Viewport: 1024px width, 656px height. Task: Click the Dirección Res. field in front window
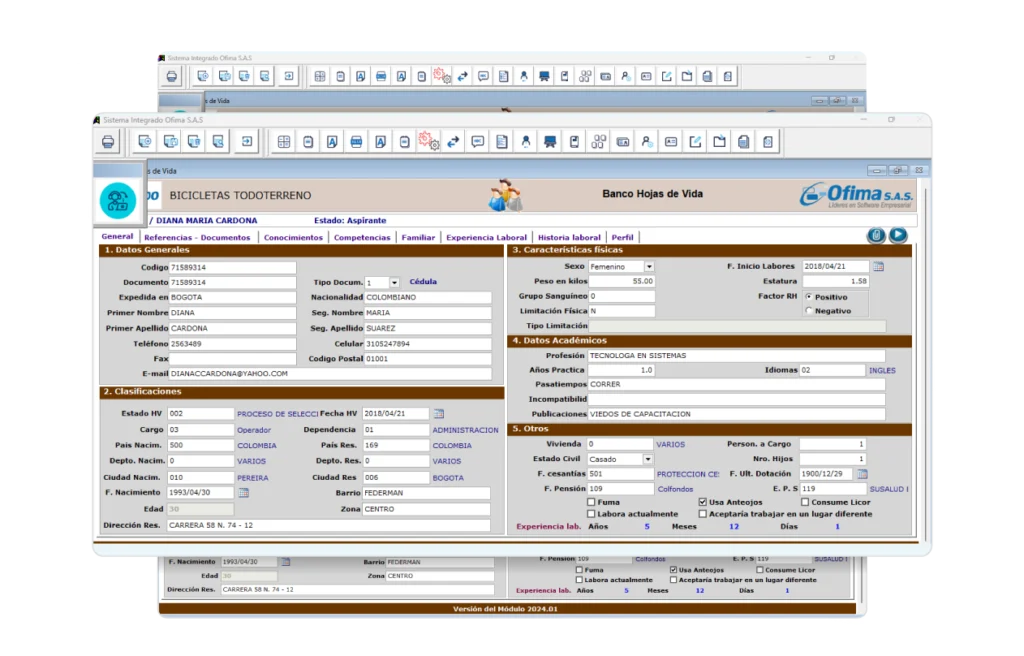coord(329,525)
